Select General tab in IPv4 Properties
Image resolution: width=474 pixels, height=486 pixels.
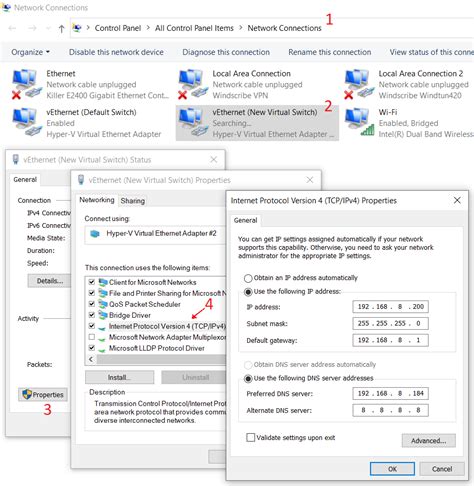point(246,220)
